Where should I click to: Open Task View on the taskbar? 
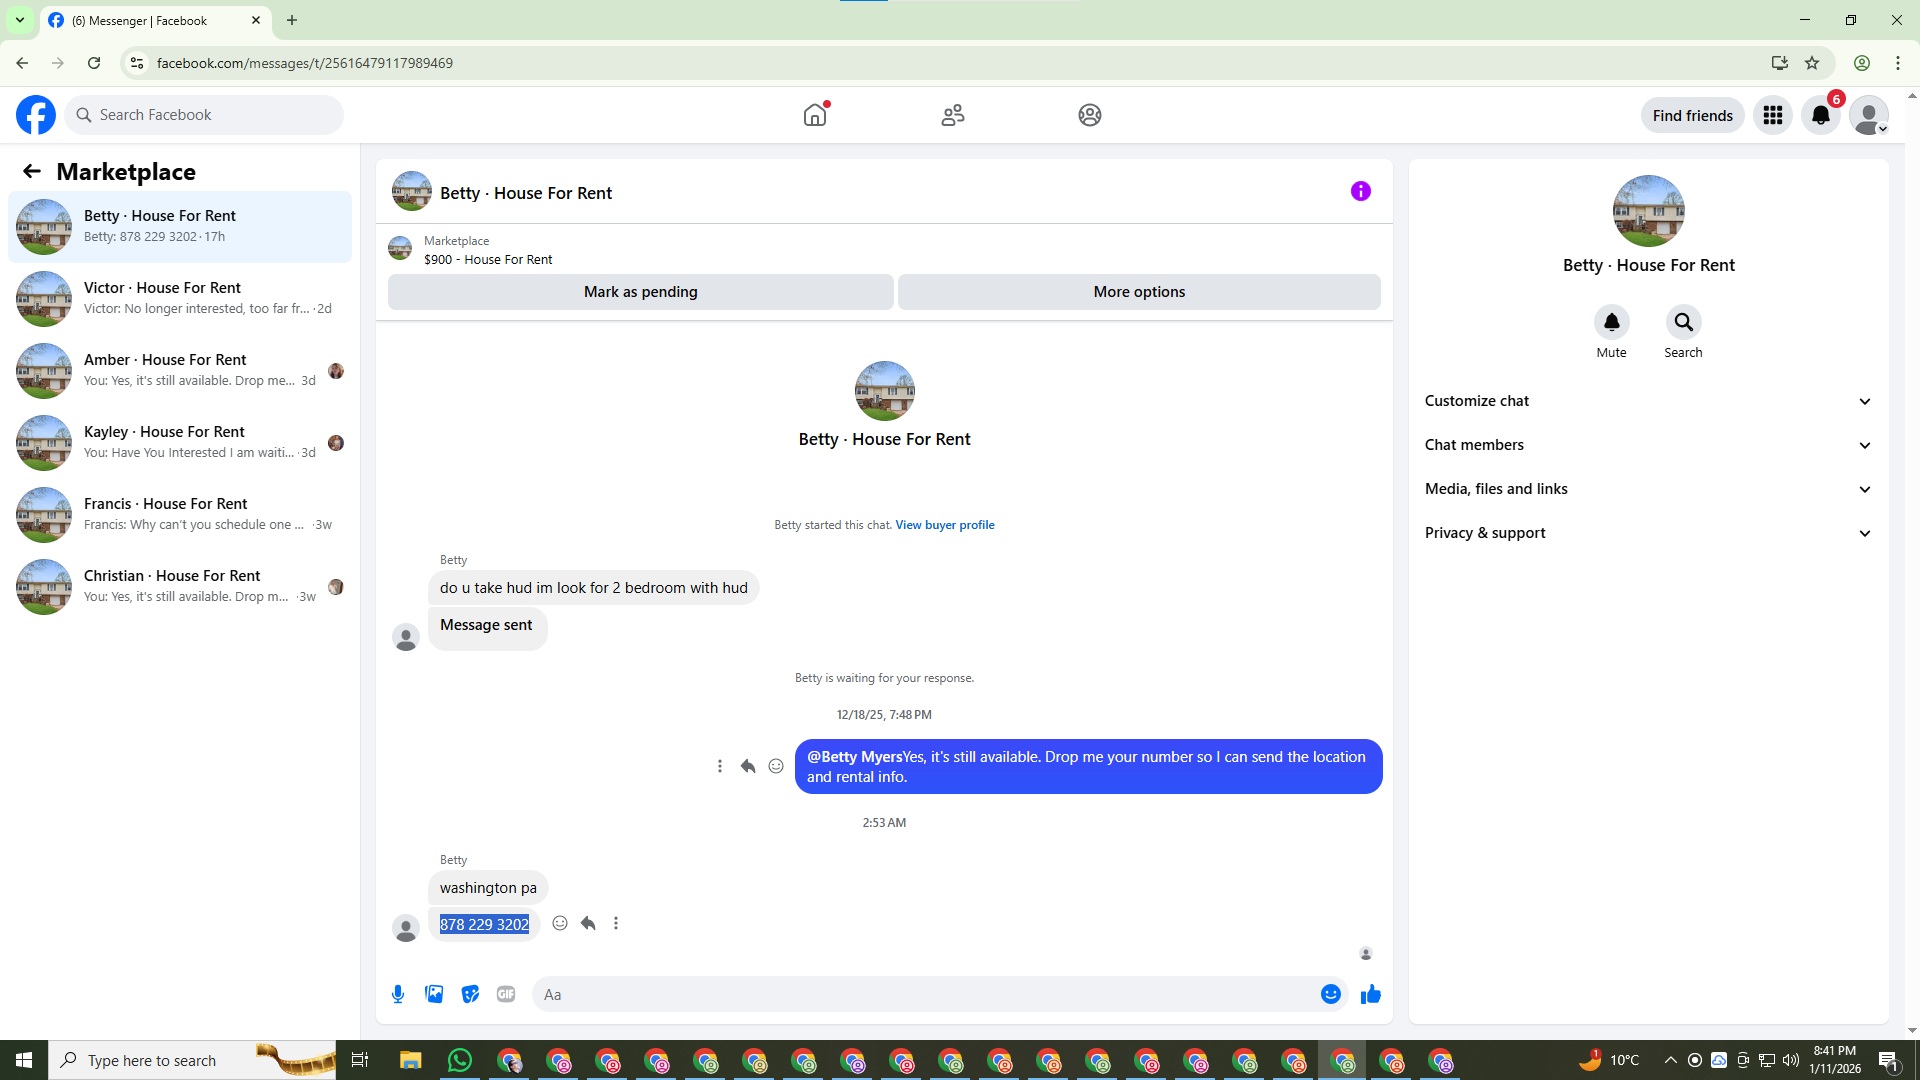click(x=360, y=1060)
